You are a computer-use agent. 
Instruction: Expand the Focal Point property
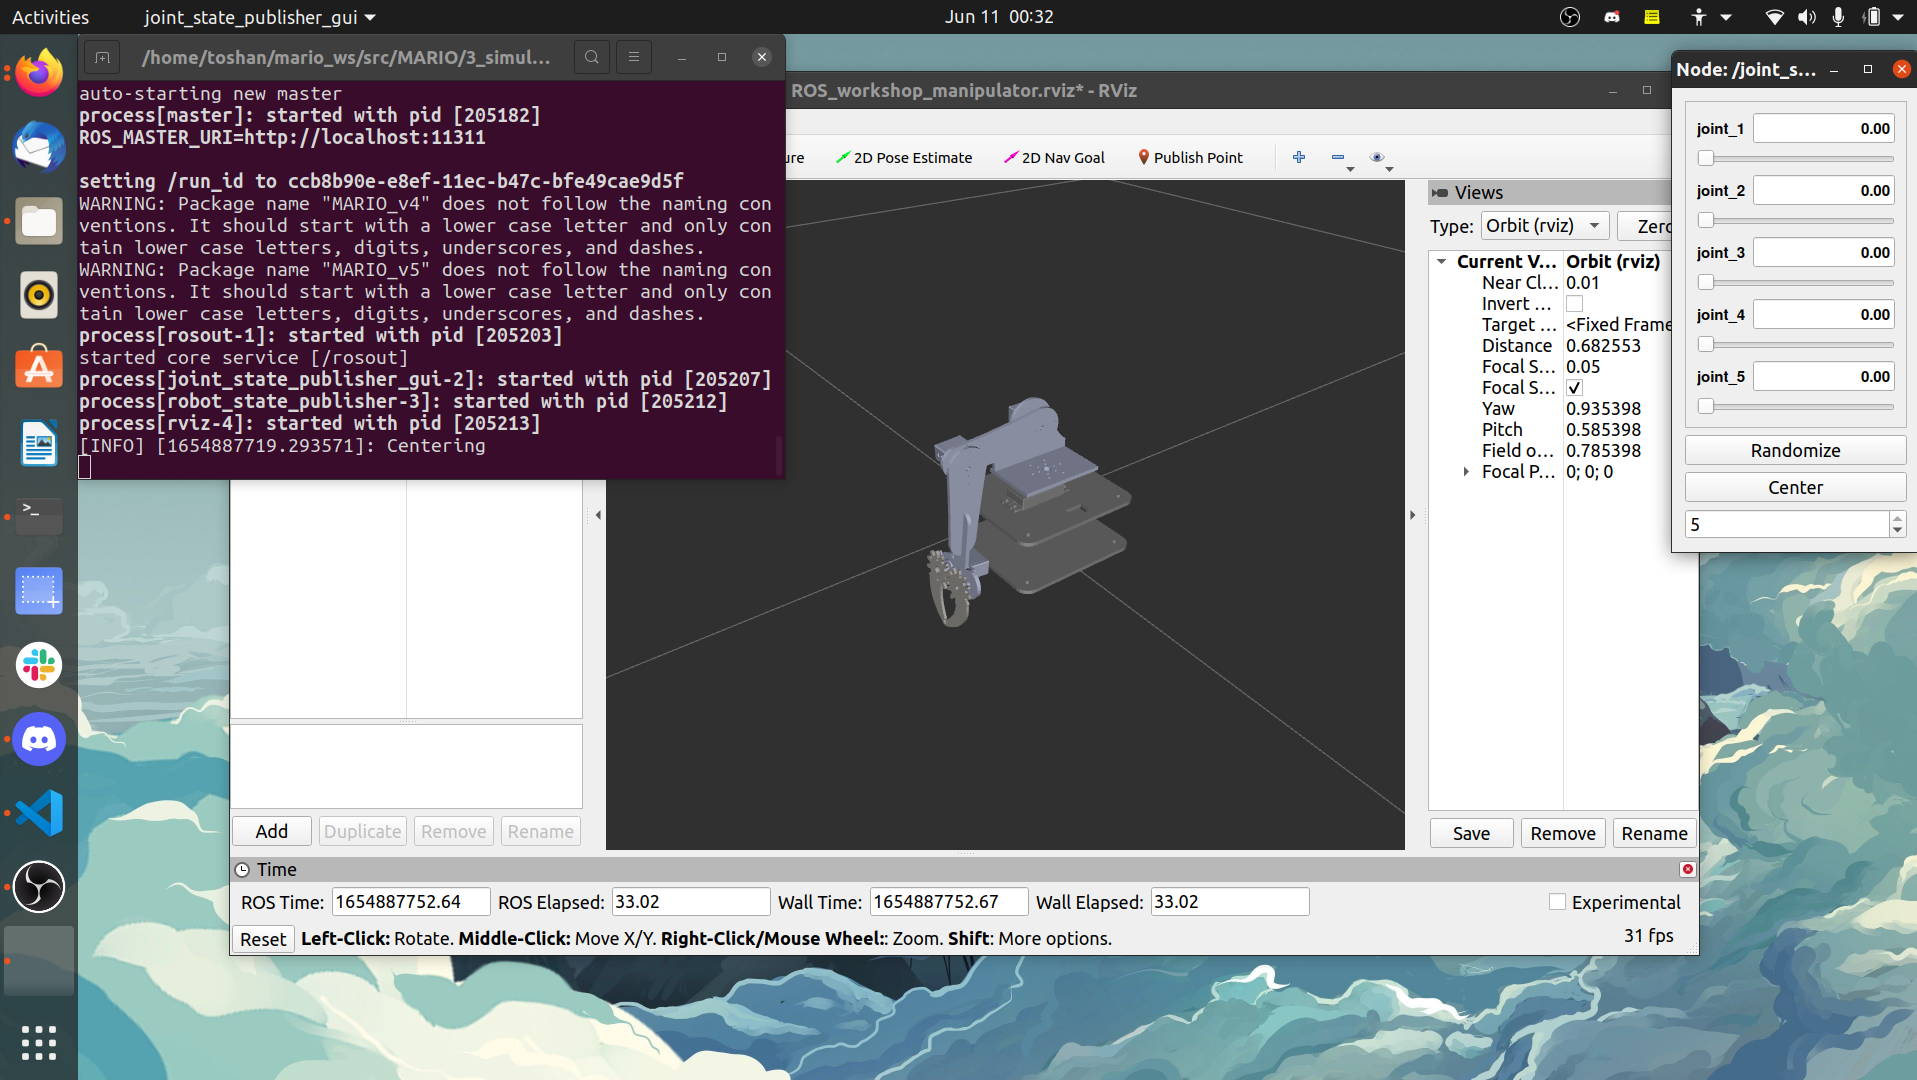(1466, 472)
